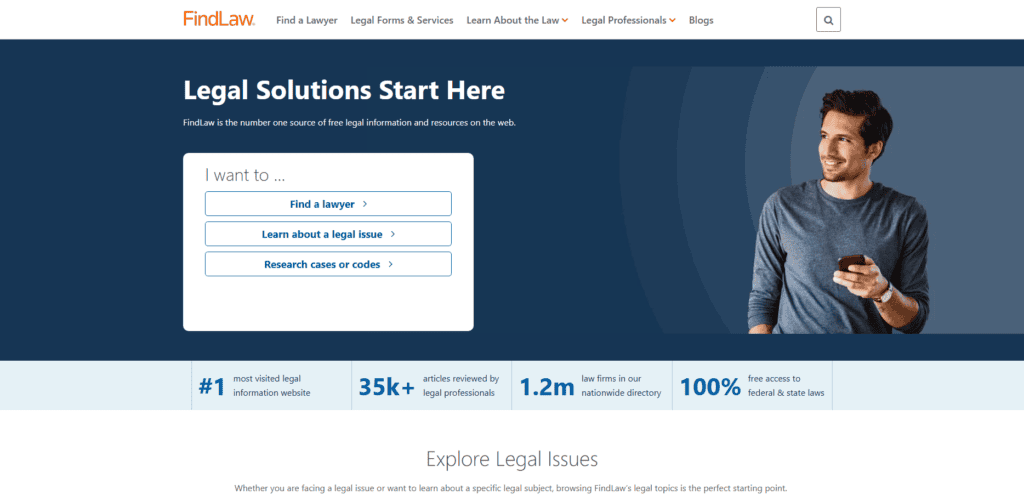This screenshot has width=1024, height=501.
Task: Open the search magnifier icon
Action: click(x=828, y=20)
